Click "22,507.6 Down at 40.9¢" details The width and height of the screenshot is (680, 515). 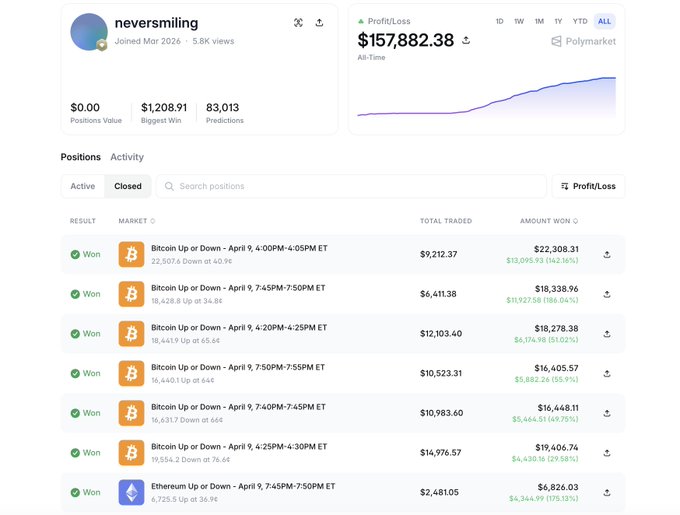click(192, 261)
